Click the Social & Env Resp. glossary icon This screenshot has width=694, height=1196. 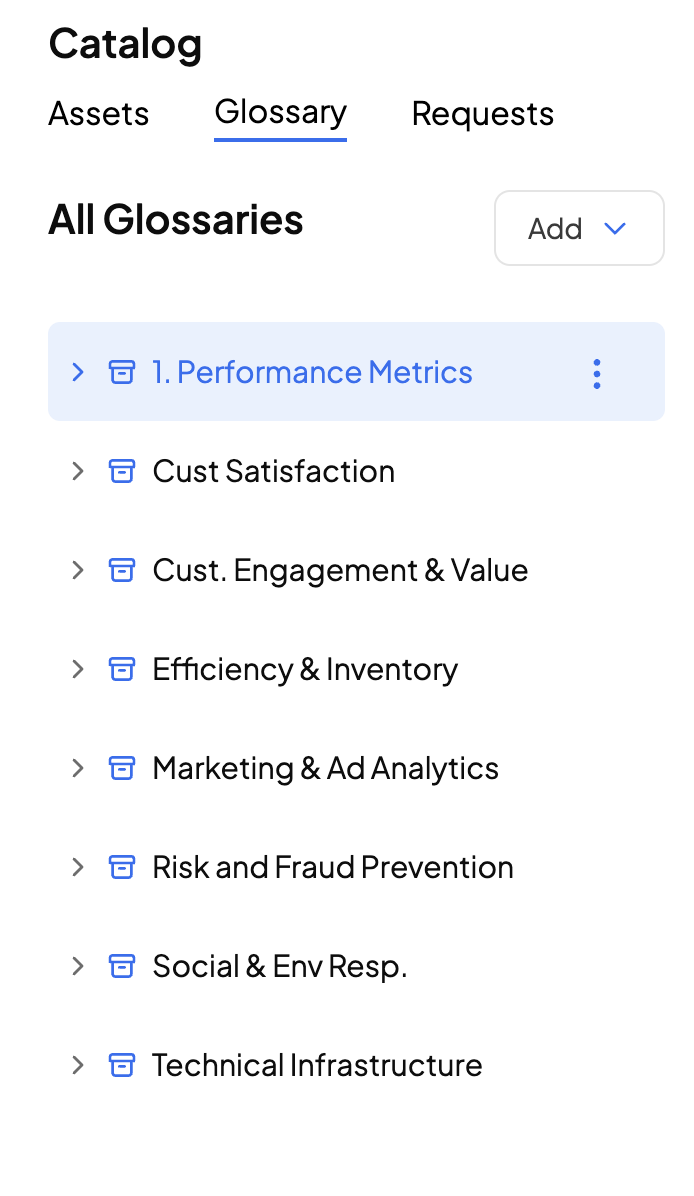coord(121,967)
